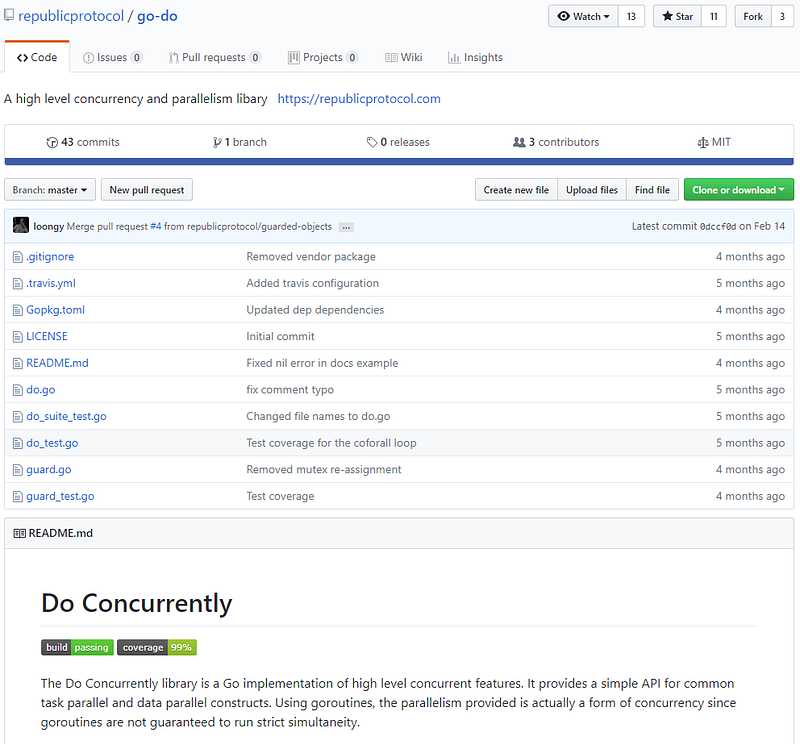Open 'fix comment typo' commit message
This screenshot has height=744, width=800.
tap(290, 390)
